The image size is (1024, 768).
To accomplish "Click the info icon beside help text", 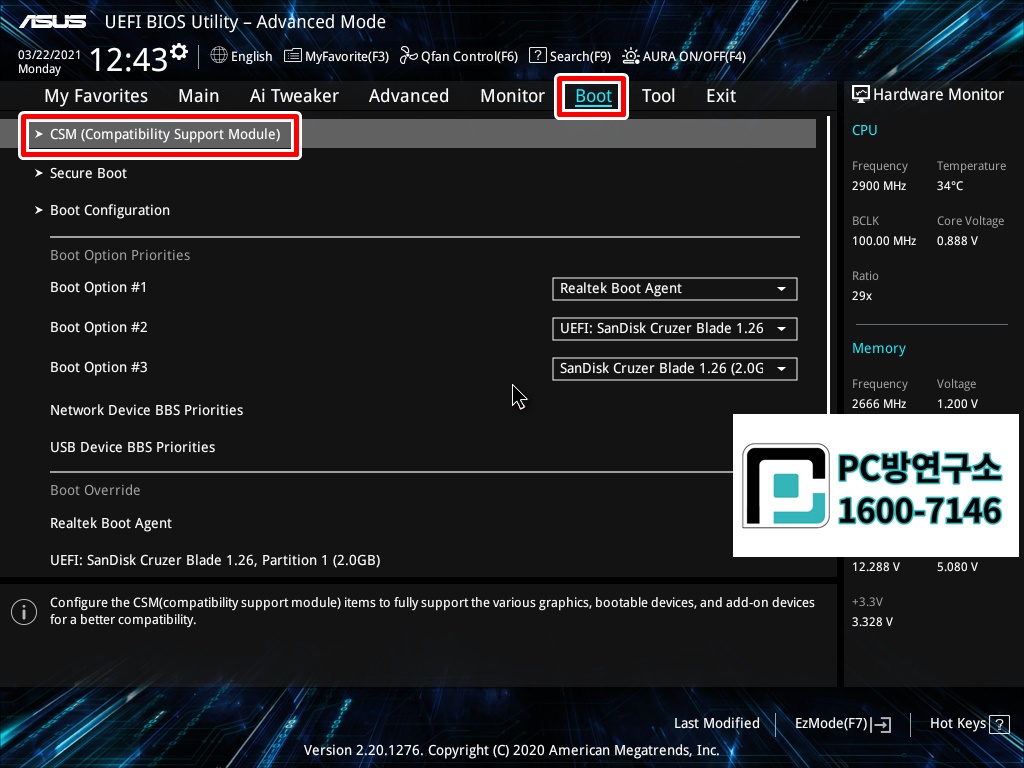I will pos(24,612).
